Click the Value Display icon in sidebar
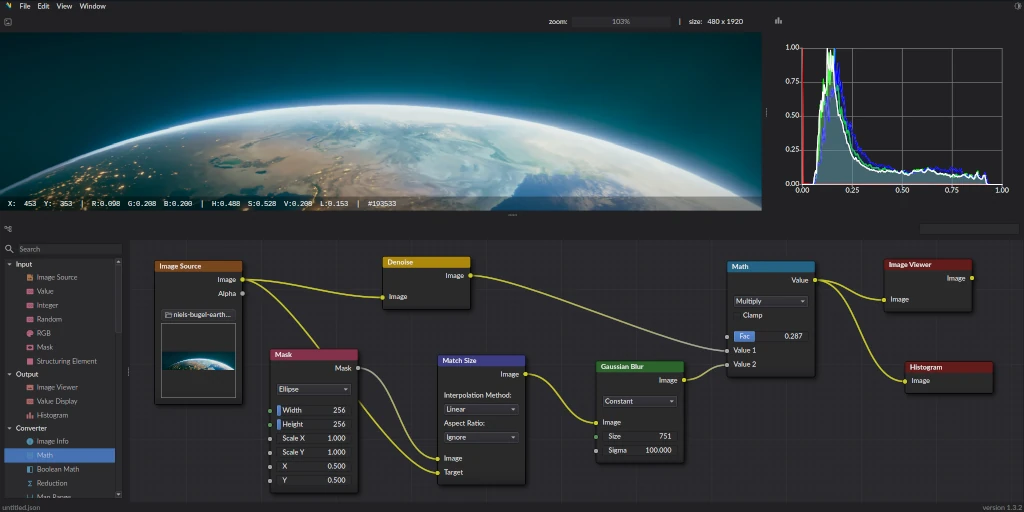Viewport: 1024px width, 512px height. (x=30, y=401)
